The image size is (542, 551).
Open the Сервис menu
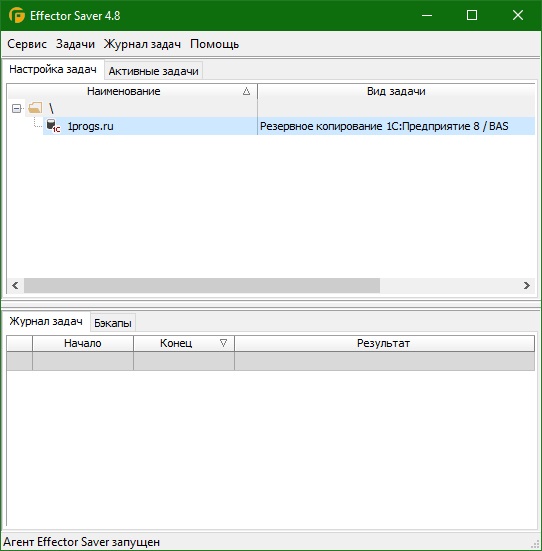tap(27, 44)
